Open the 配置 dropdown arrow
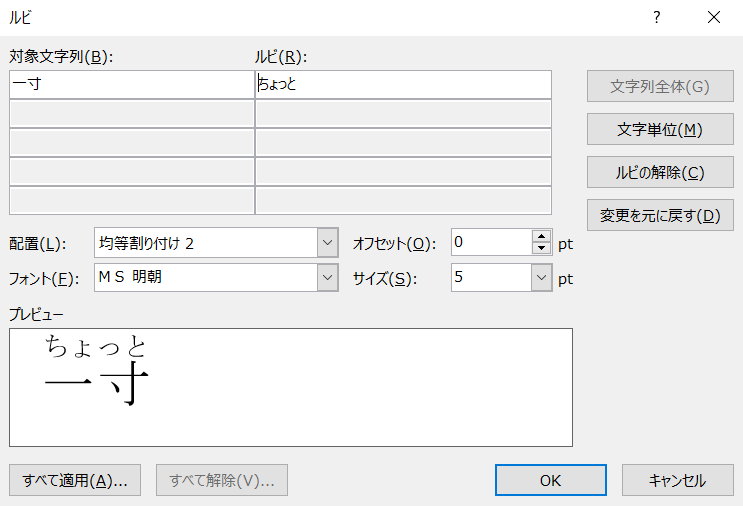Screen dimensions: 743x506 pos(327,243)
